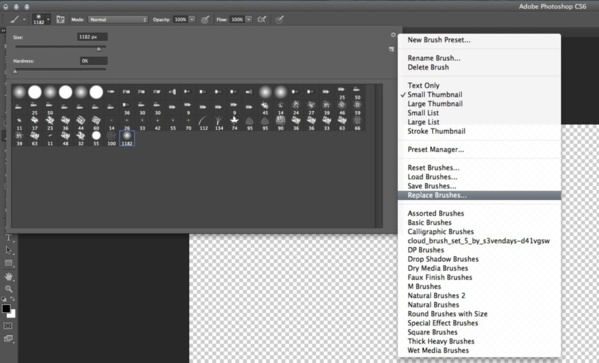599x363 pixels.
Task: Click the white background color swatch
Action: pyautogui.click(x=12, y=314)
